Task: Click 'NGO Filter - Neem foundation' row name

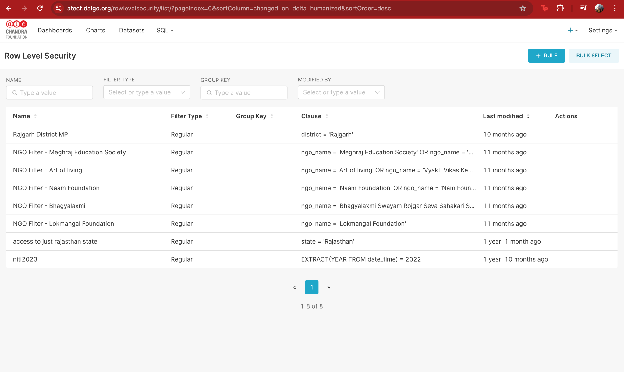Action: 56,188
